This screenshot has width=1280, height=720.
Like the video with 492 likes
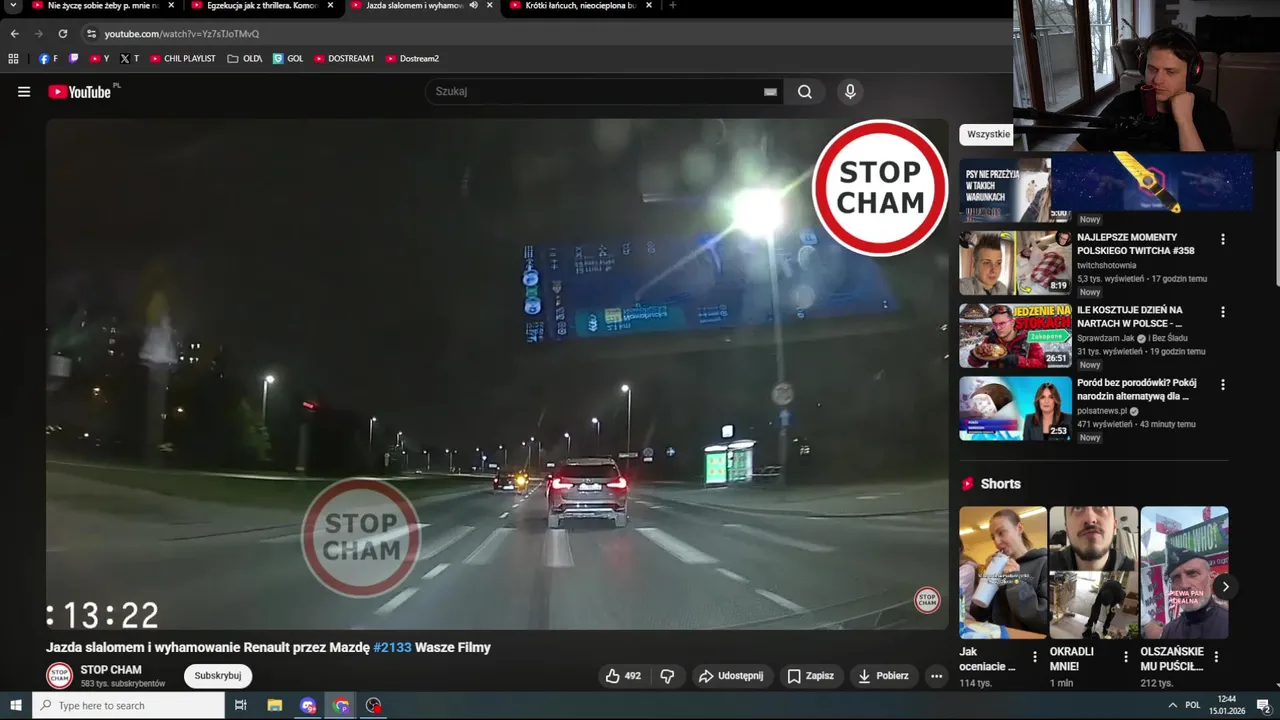pyautogui.click(x=623, y=676)
